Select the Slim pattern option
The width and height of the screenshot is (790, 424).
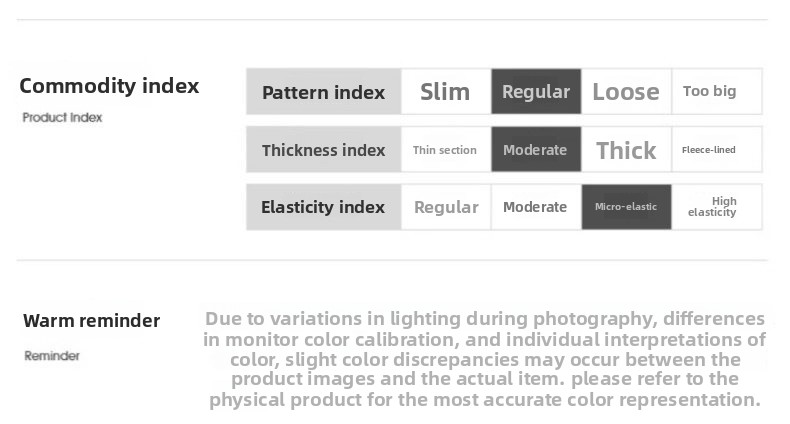[x=445, y=92]
